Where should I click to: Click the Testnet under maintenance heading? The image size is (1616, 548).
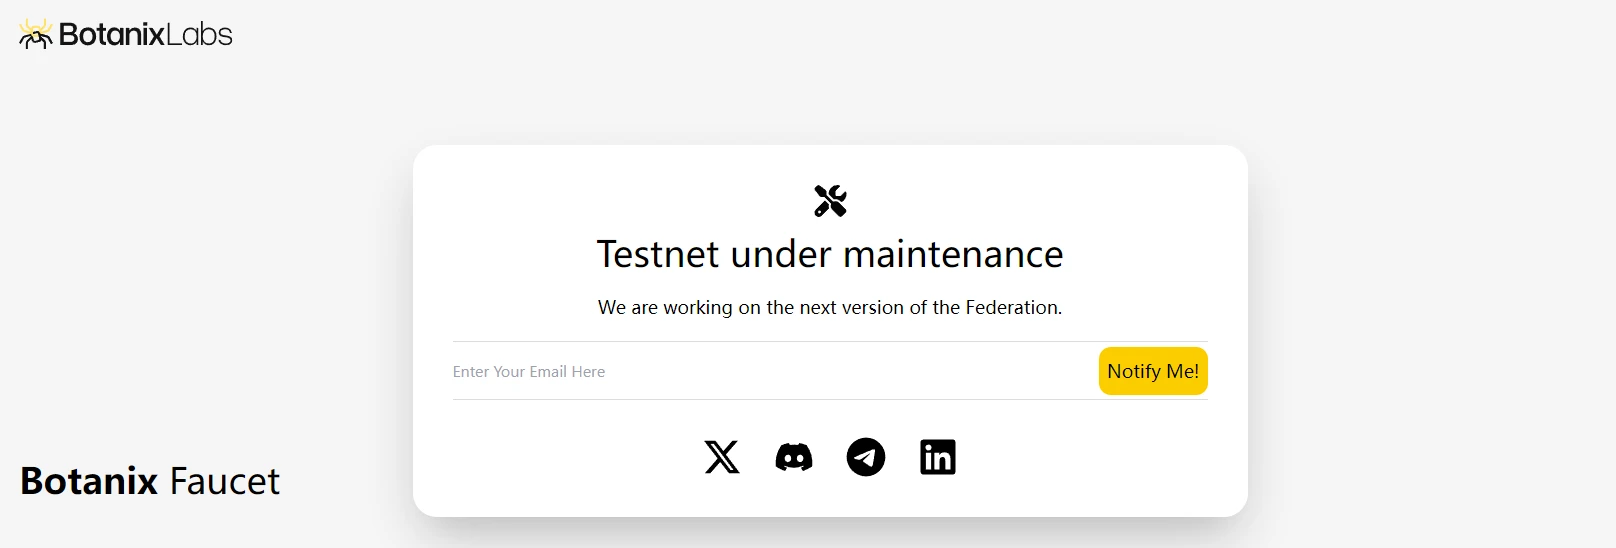(x=830, y=254)
